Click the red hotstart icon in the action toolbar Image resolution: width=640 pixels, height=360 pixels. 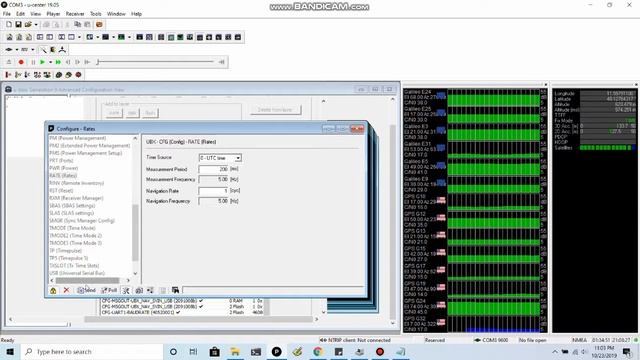click(8, 75)
